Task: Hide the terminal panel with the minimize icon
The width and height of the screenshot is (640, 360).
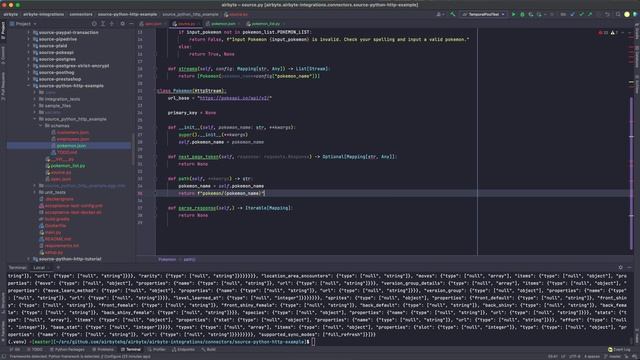Action: 629,268
